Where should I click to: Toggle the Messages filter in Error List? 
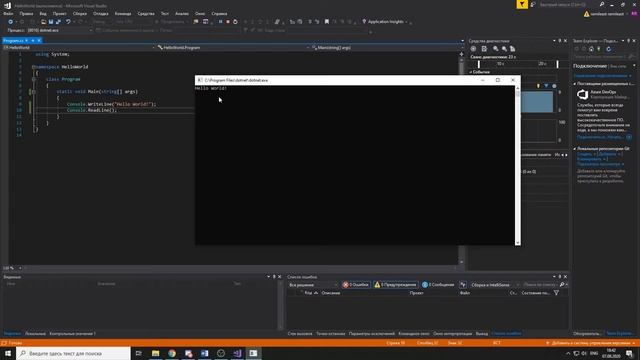click(438, 284)
